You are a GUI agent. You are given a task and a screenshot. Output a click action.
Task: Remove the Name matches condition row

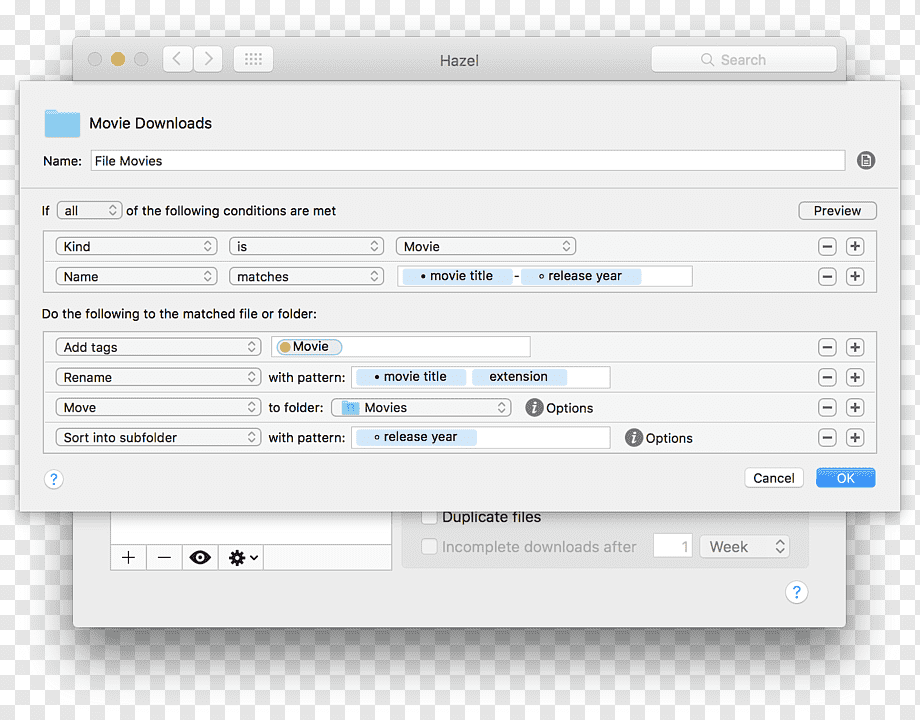pyautogui.click(x=827, y=276)
